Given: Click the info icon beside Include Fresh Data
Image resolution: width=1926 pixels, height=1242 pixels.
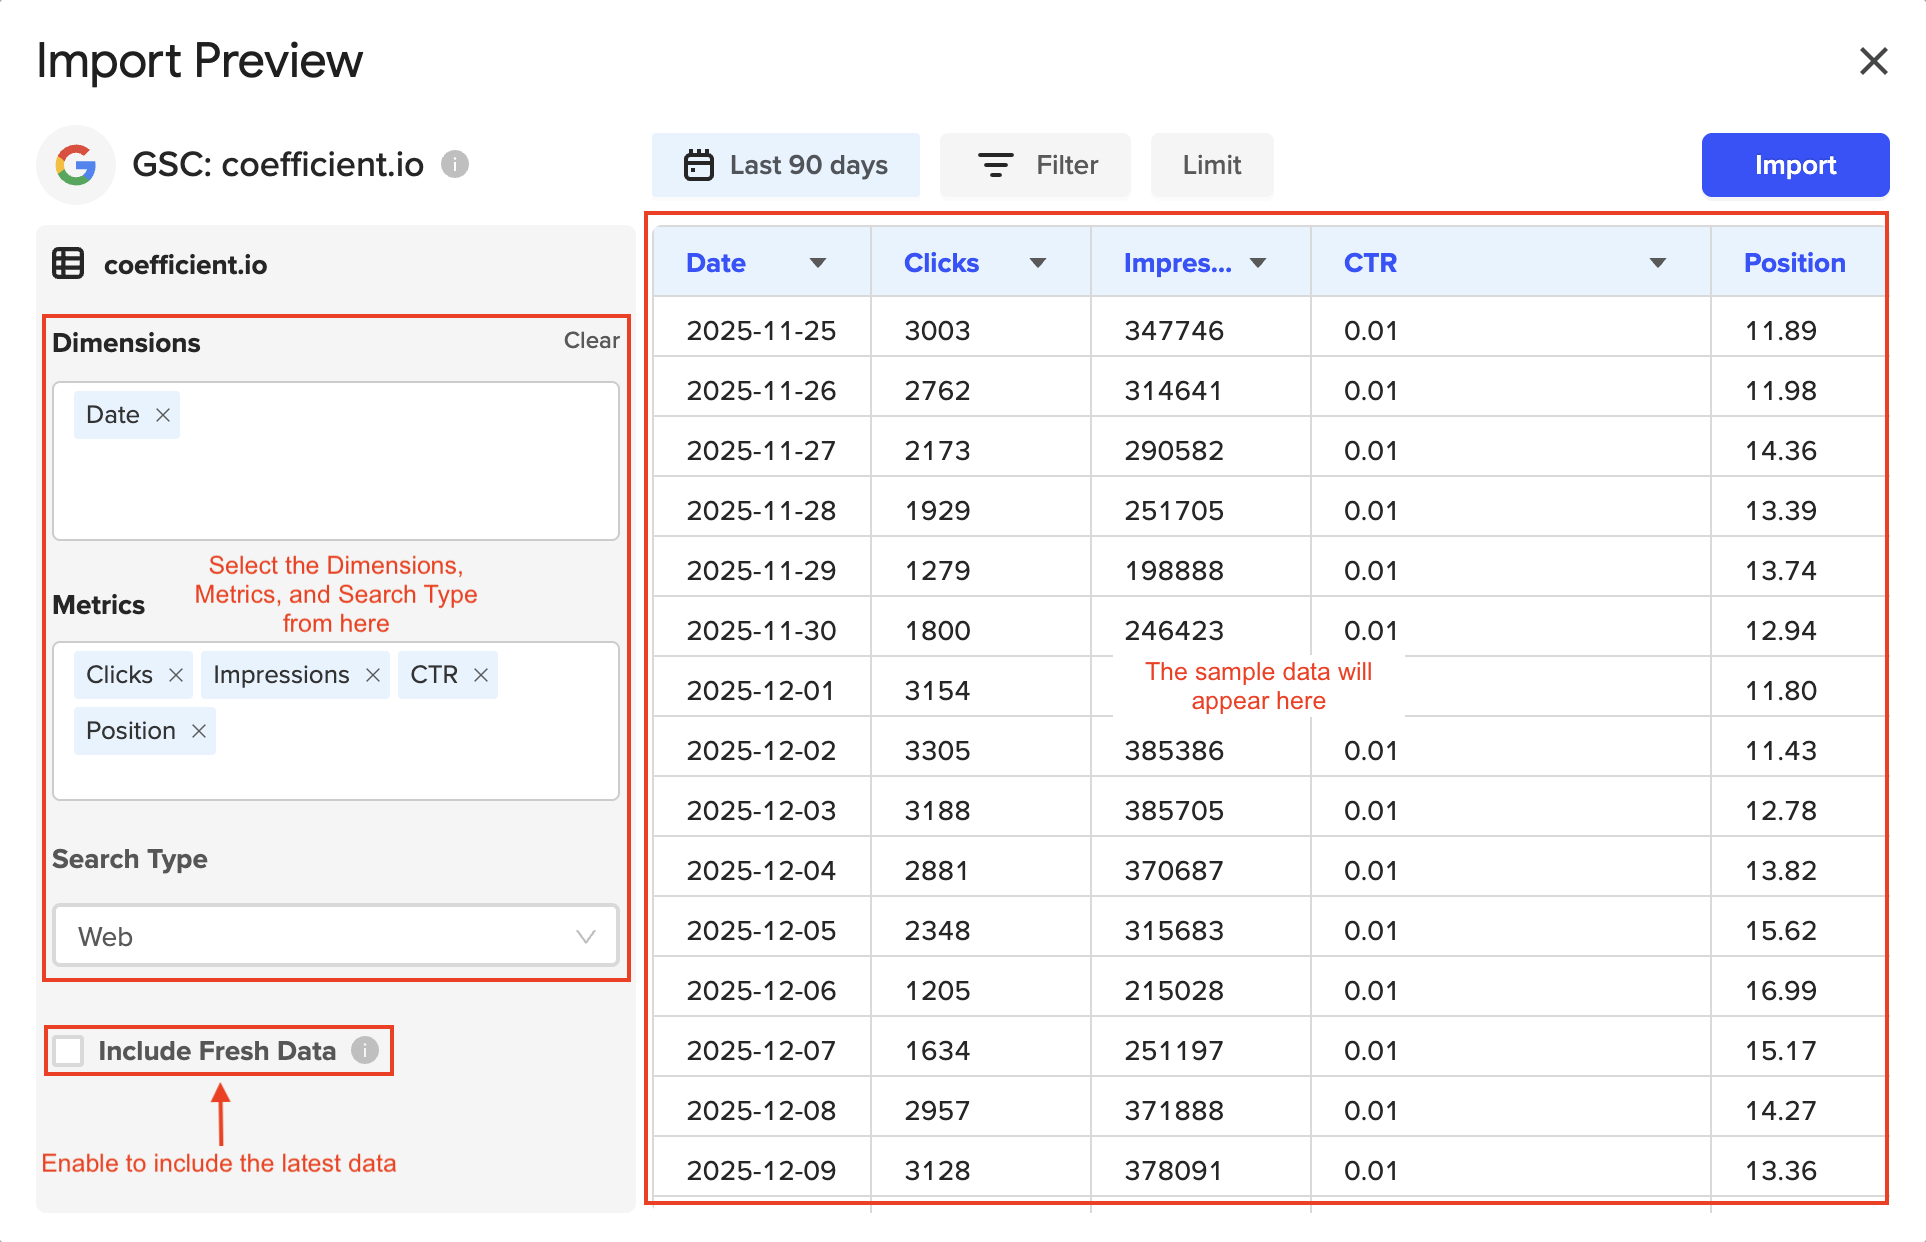Looking at the screenshot, I should tap(365, 1050).
